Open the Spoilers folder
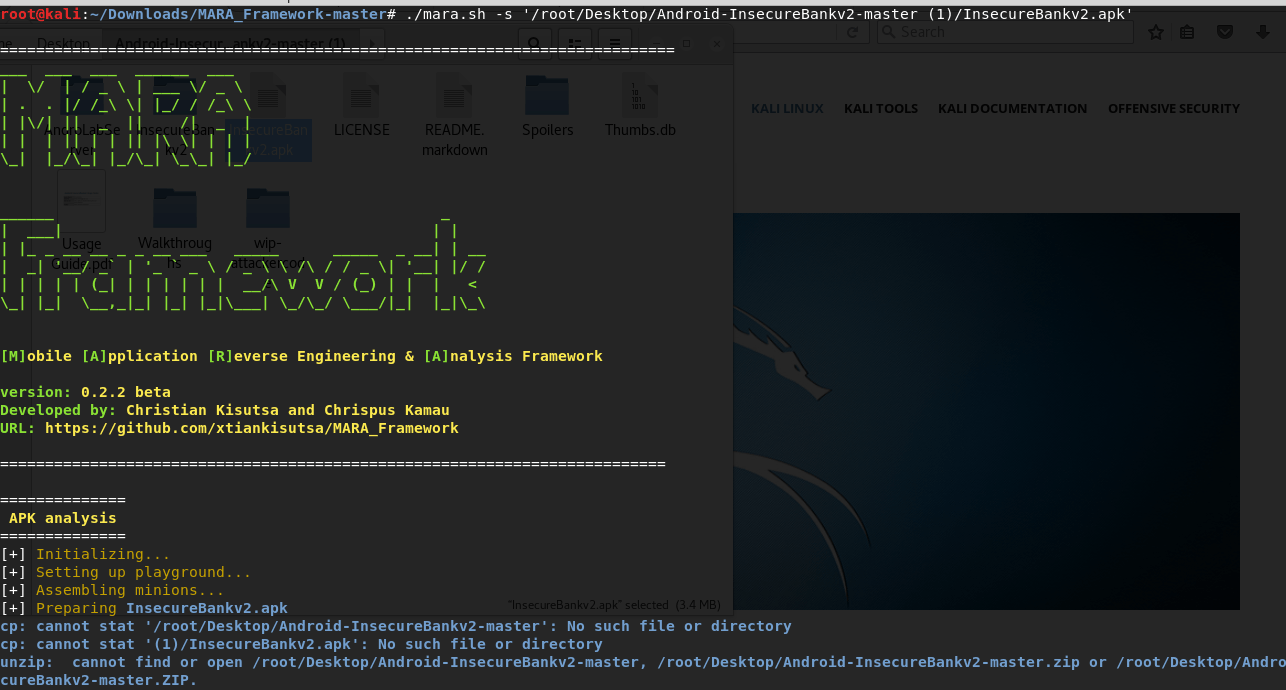This screenshot has width=1286, height=690. (547, 98)
